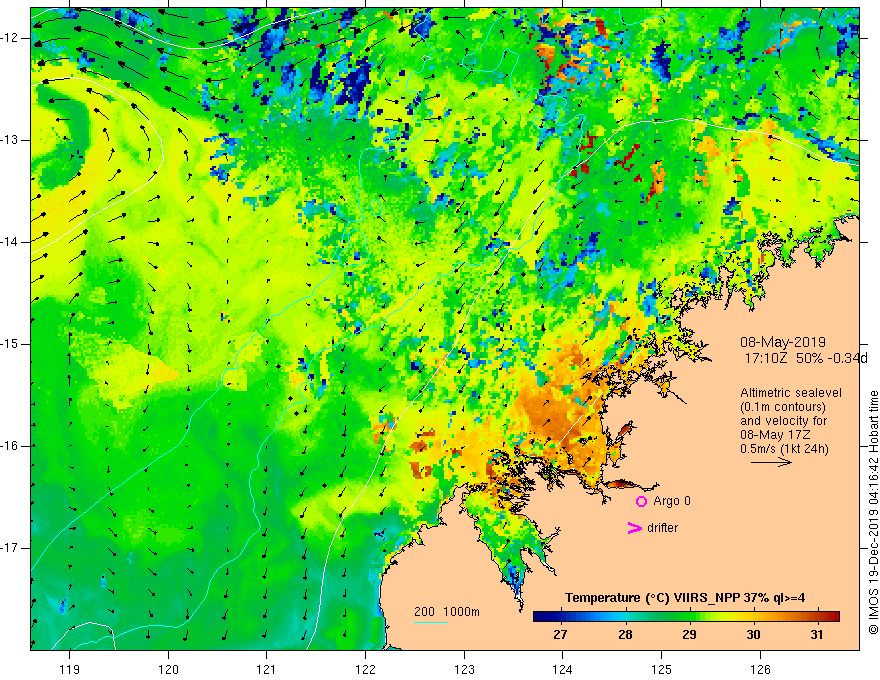This screenshot has width=880, height=680.
Task: Click the "Altimetric sealevel" legend text
Action: (x=791, y=393)
